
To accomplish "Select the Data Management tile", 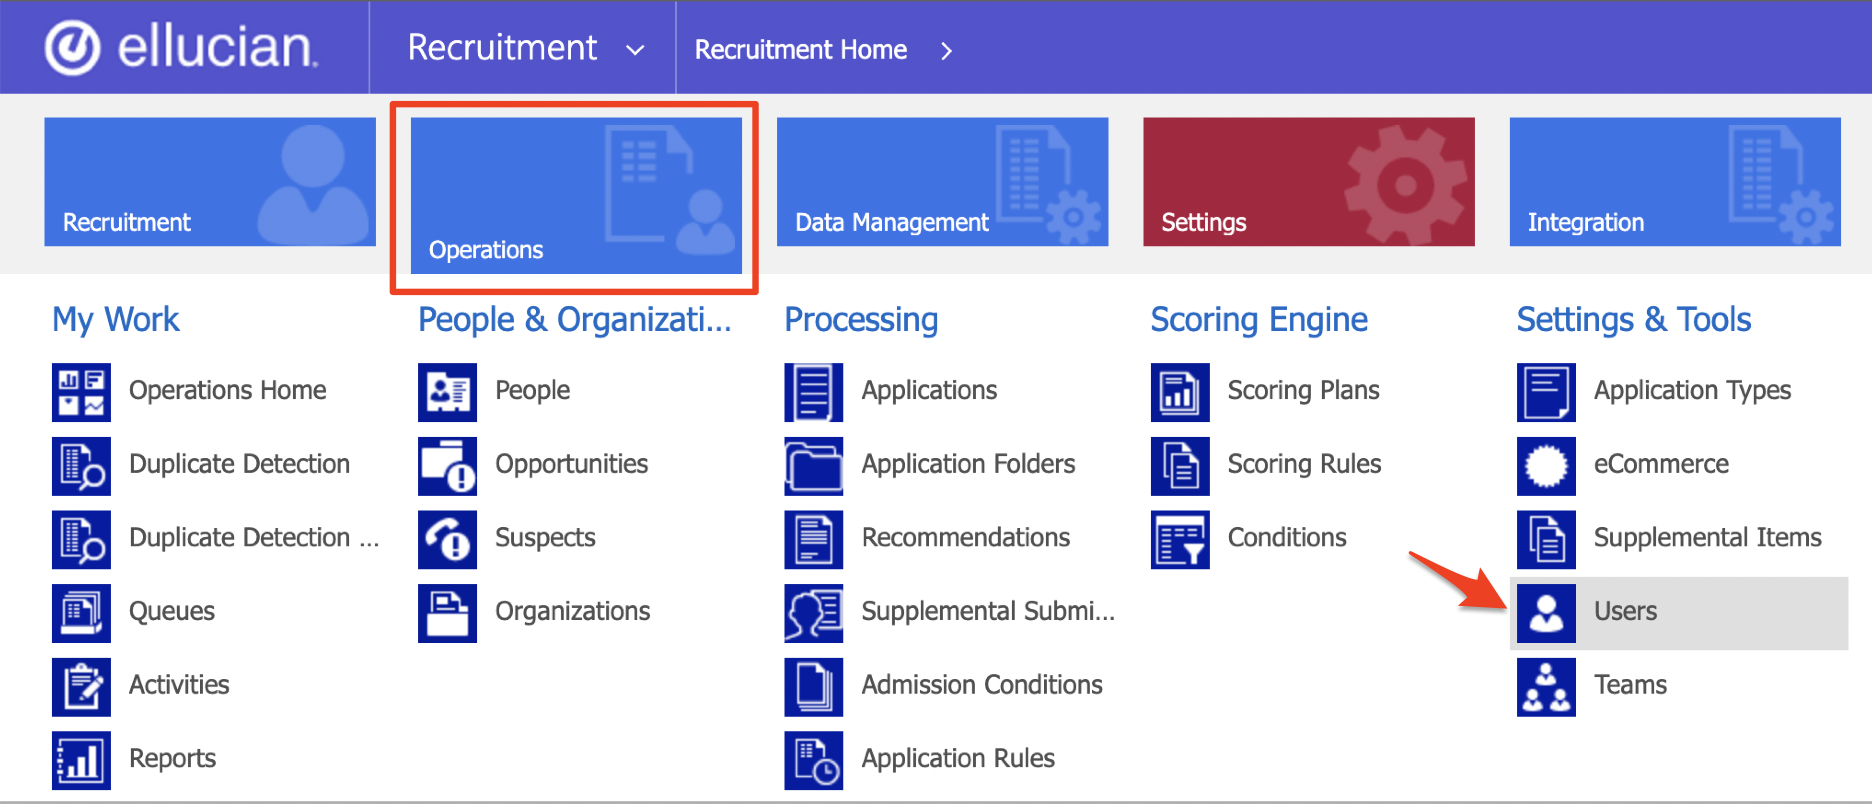I will coord(942,182).
